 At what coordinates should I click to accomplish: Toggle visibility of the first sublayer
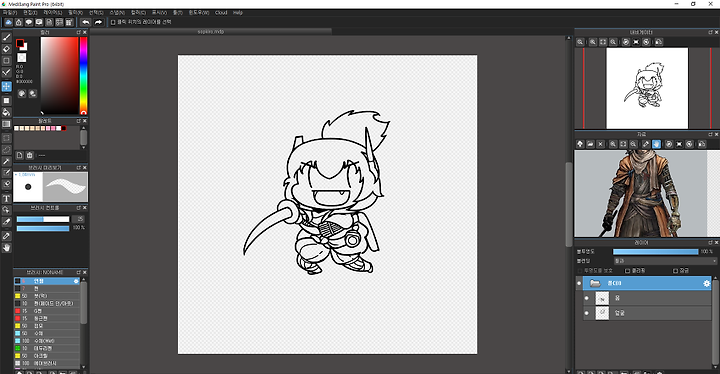click(586, 298)
